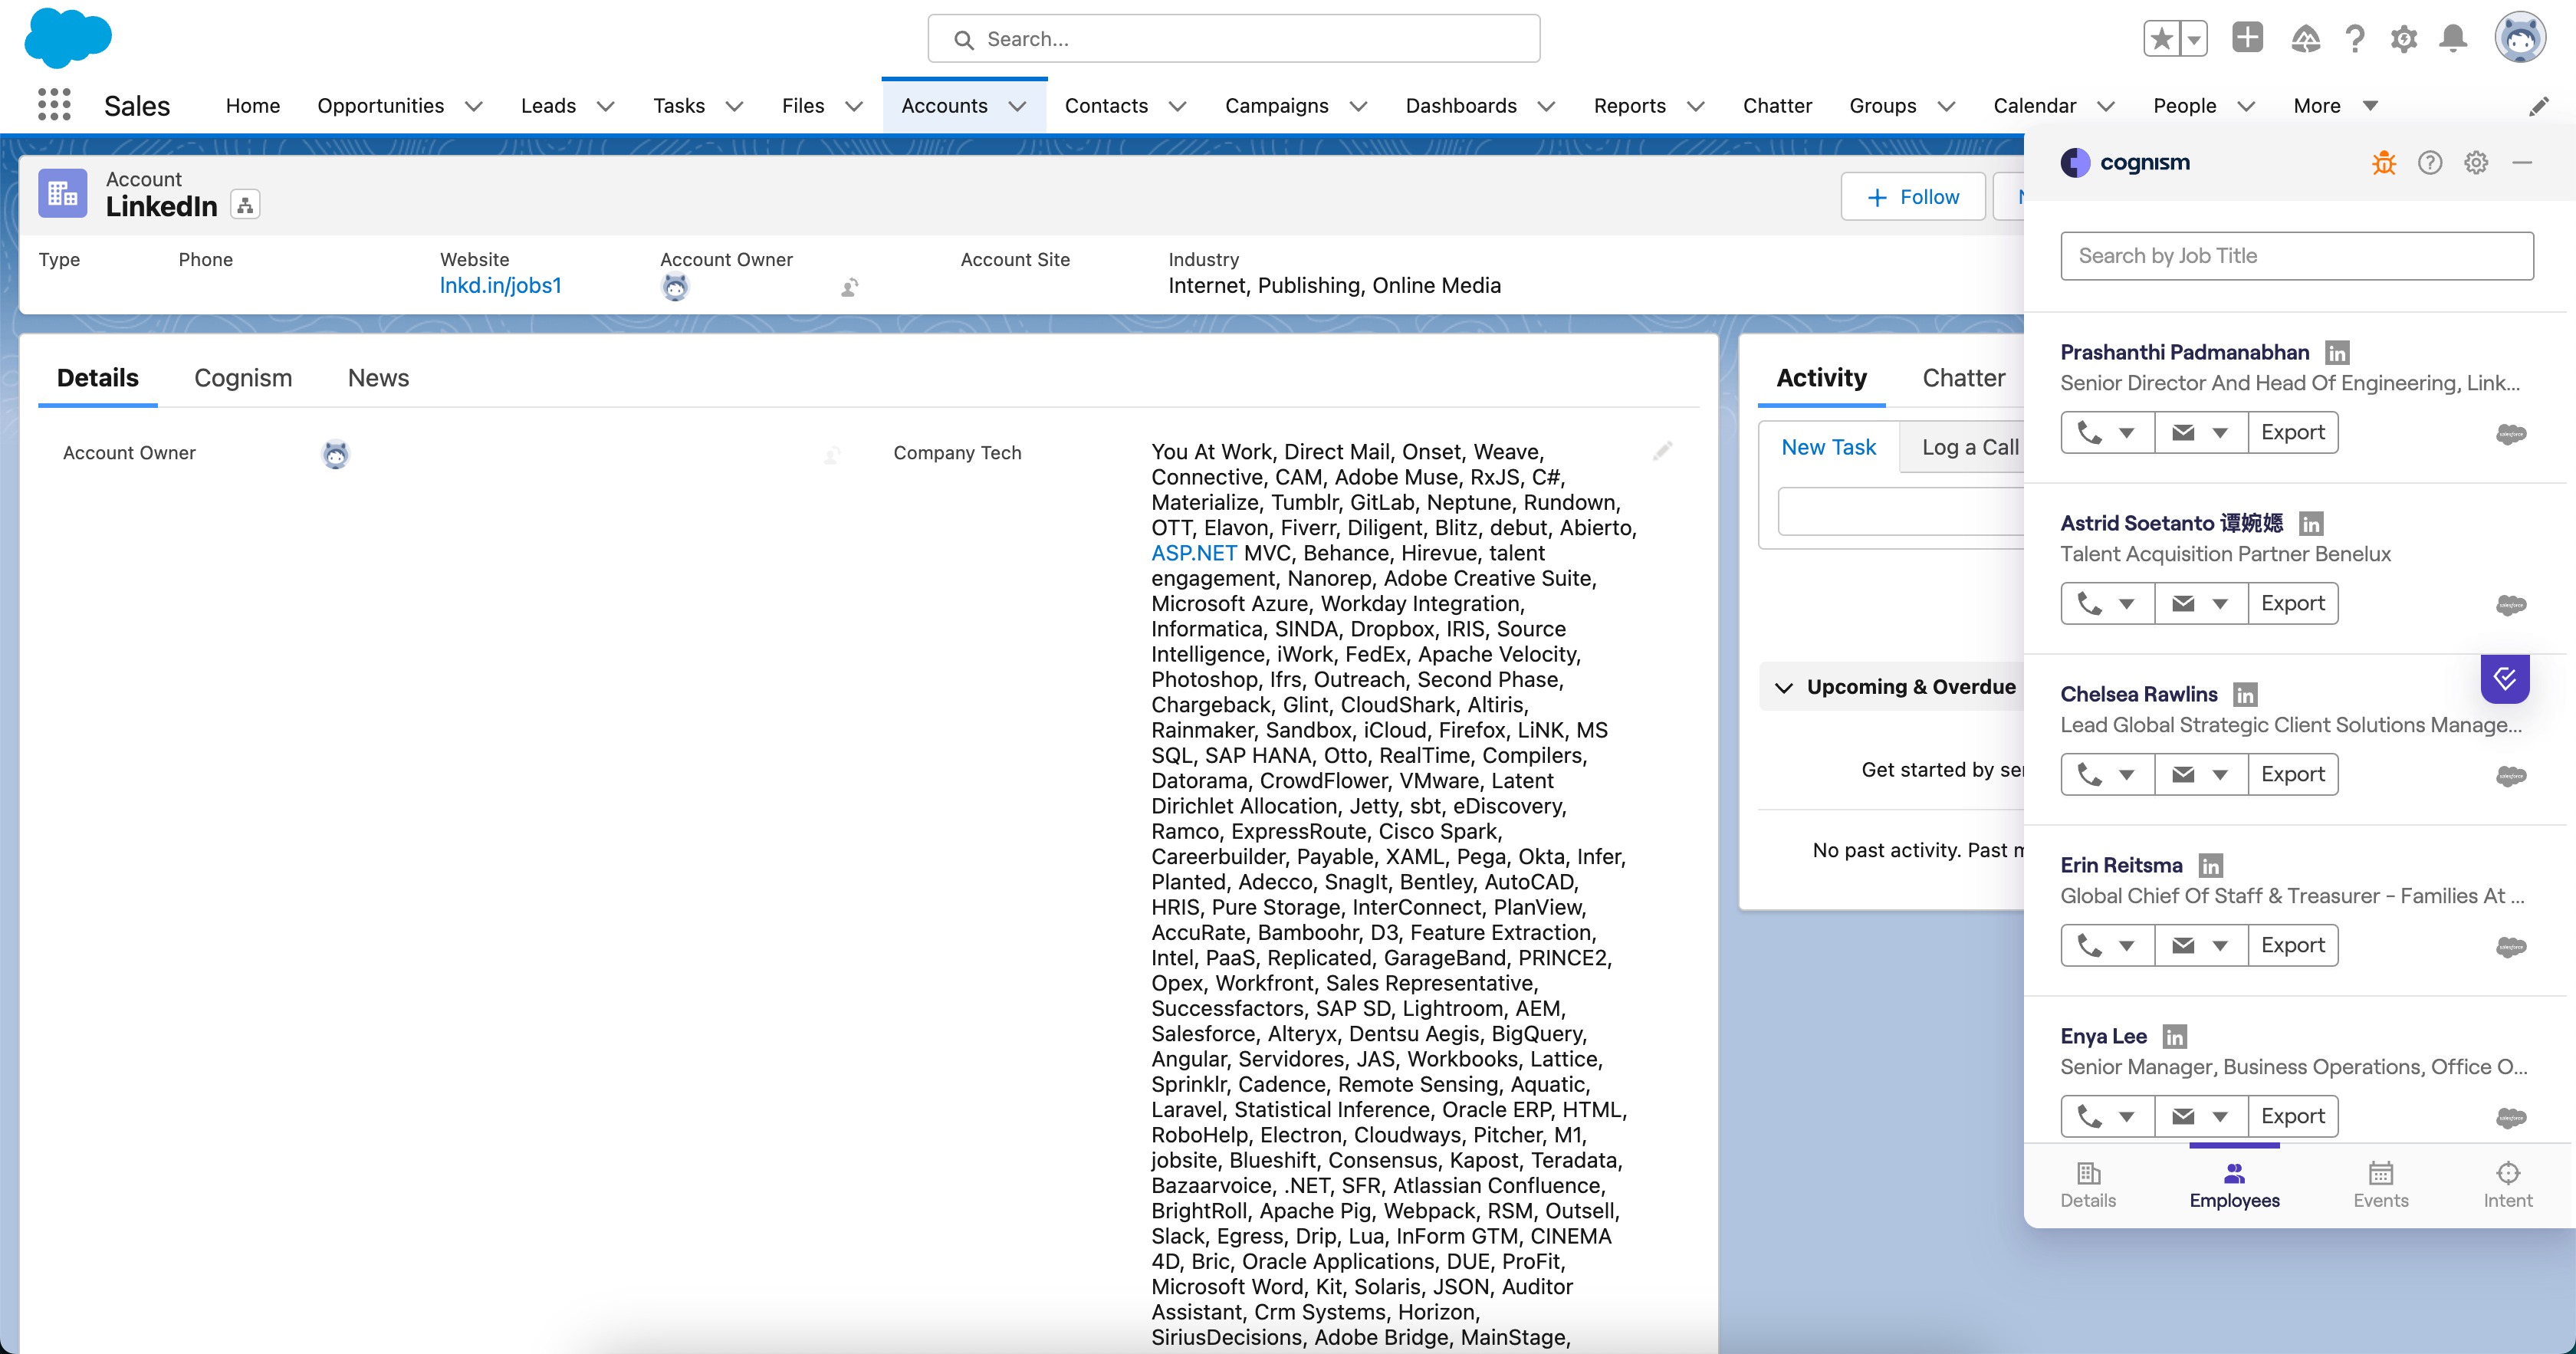This screenshot has width=2576, height=1354.
Task: Open Cognism panel settings gear
Action: point(2476,162)
